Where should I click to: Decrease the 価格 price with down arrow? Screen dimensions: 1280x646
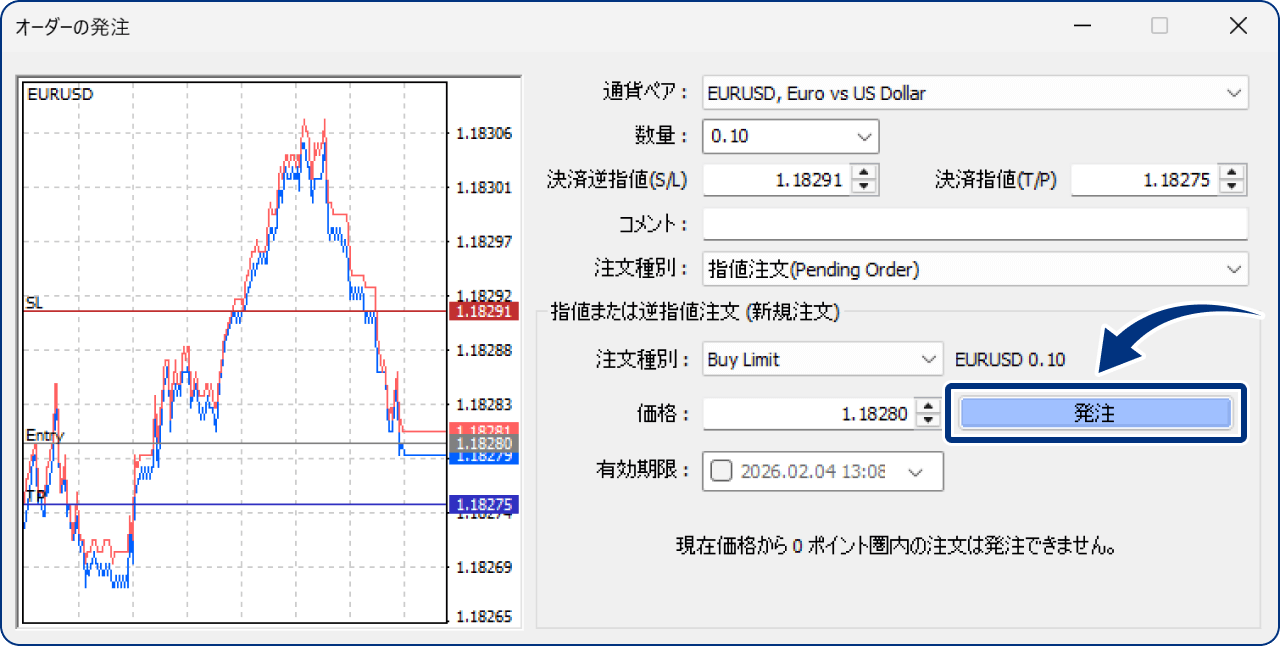(930, 419)
